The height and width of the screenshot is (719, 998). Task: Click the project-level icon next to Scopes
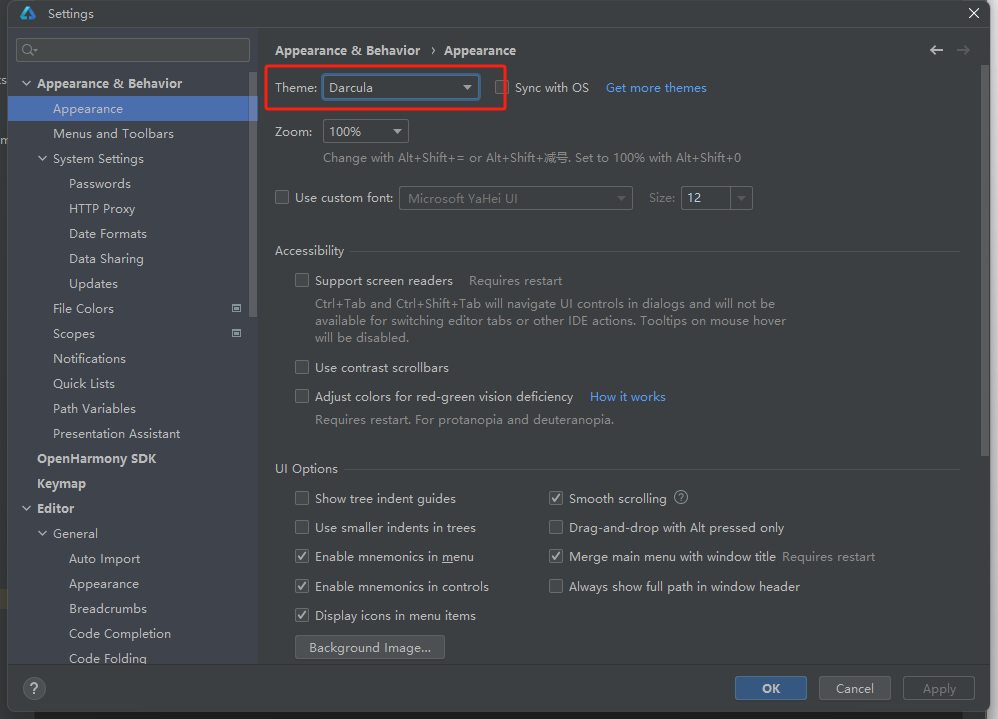point(237,333)
